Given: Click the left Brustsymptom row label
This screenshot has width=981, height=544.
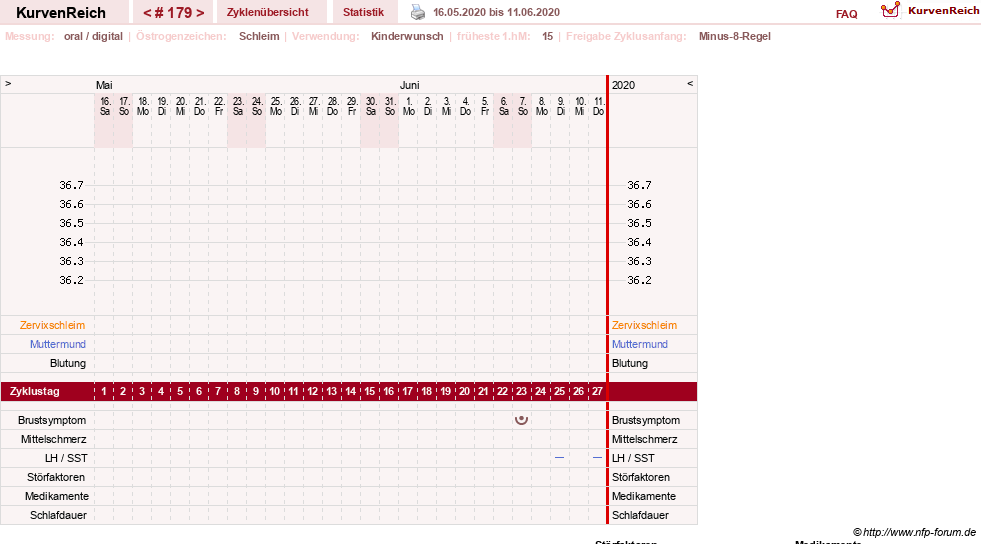Looking at the screenshot, I should [52, 420].
